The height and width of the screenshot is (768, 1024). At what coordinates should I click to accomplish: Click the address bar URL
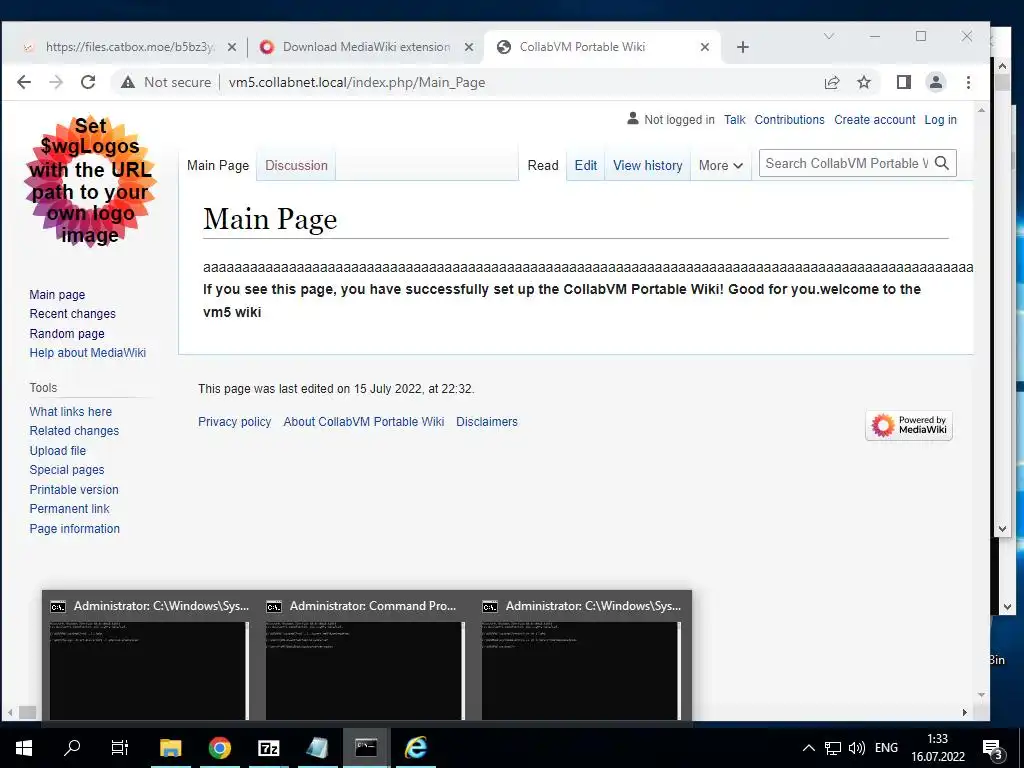tap(357, 82)
